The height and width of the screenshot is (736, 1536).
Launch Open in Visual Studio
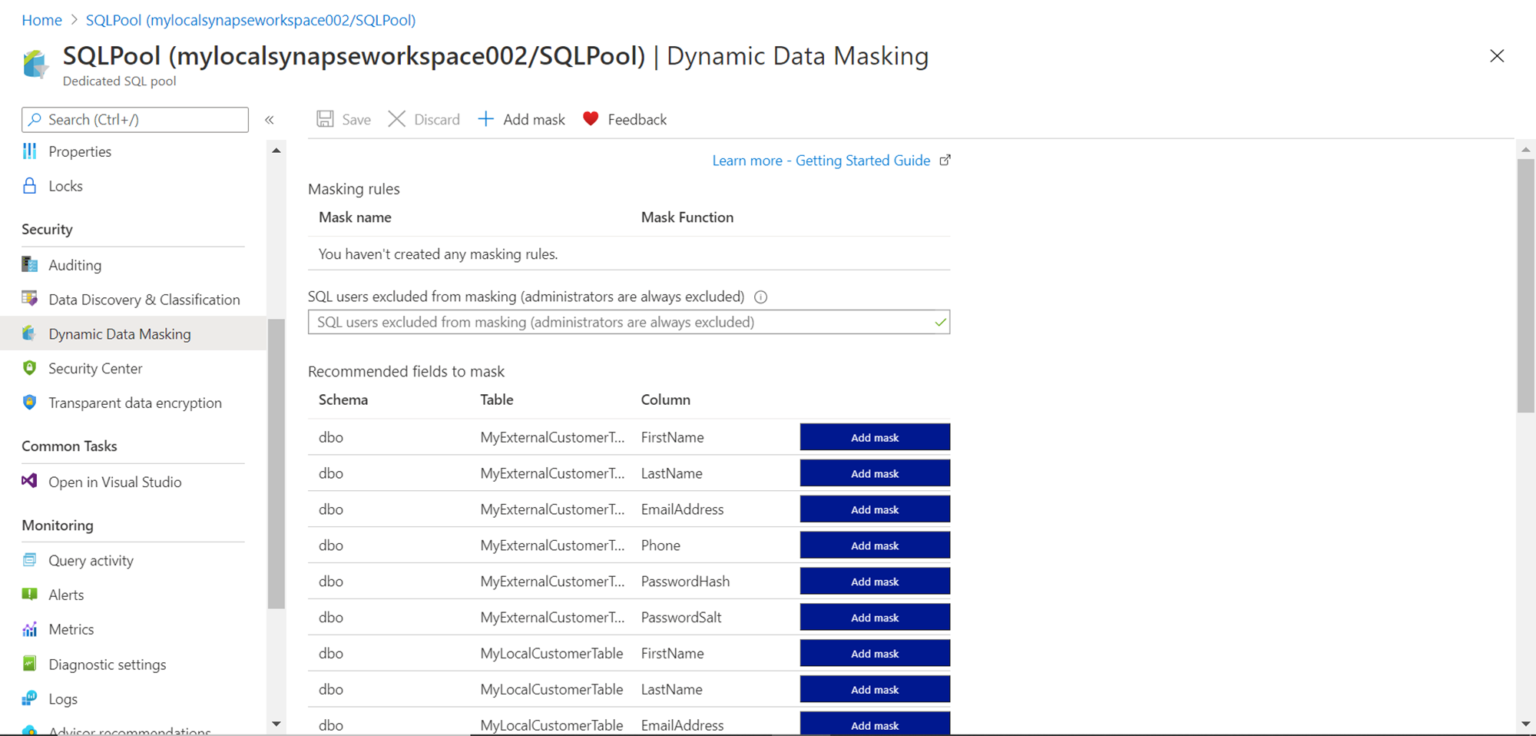(x=115, y=481)
